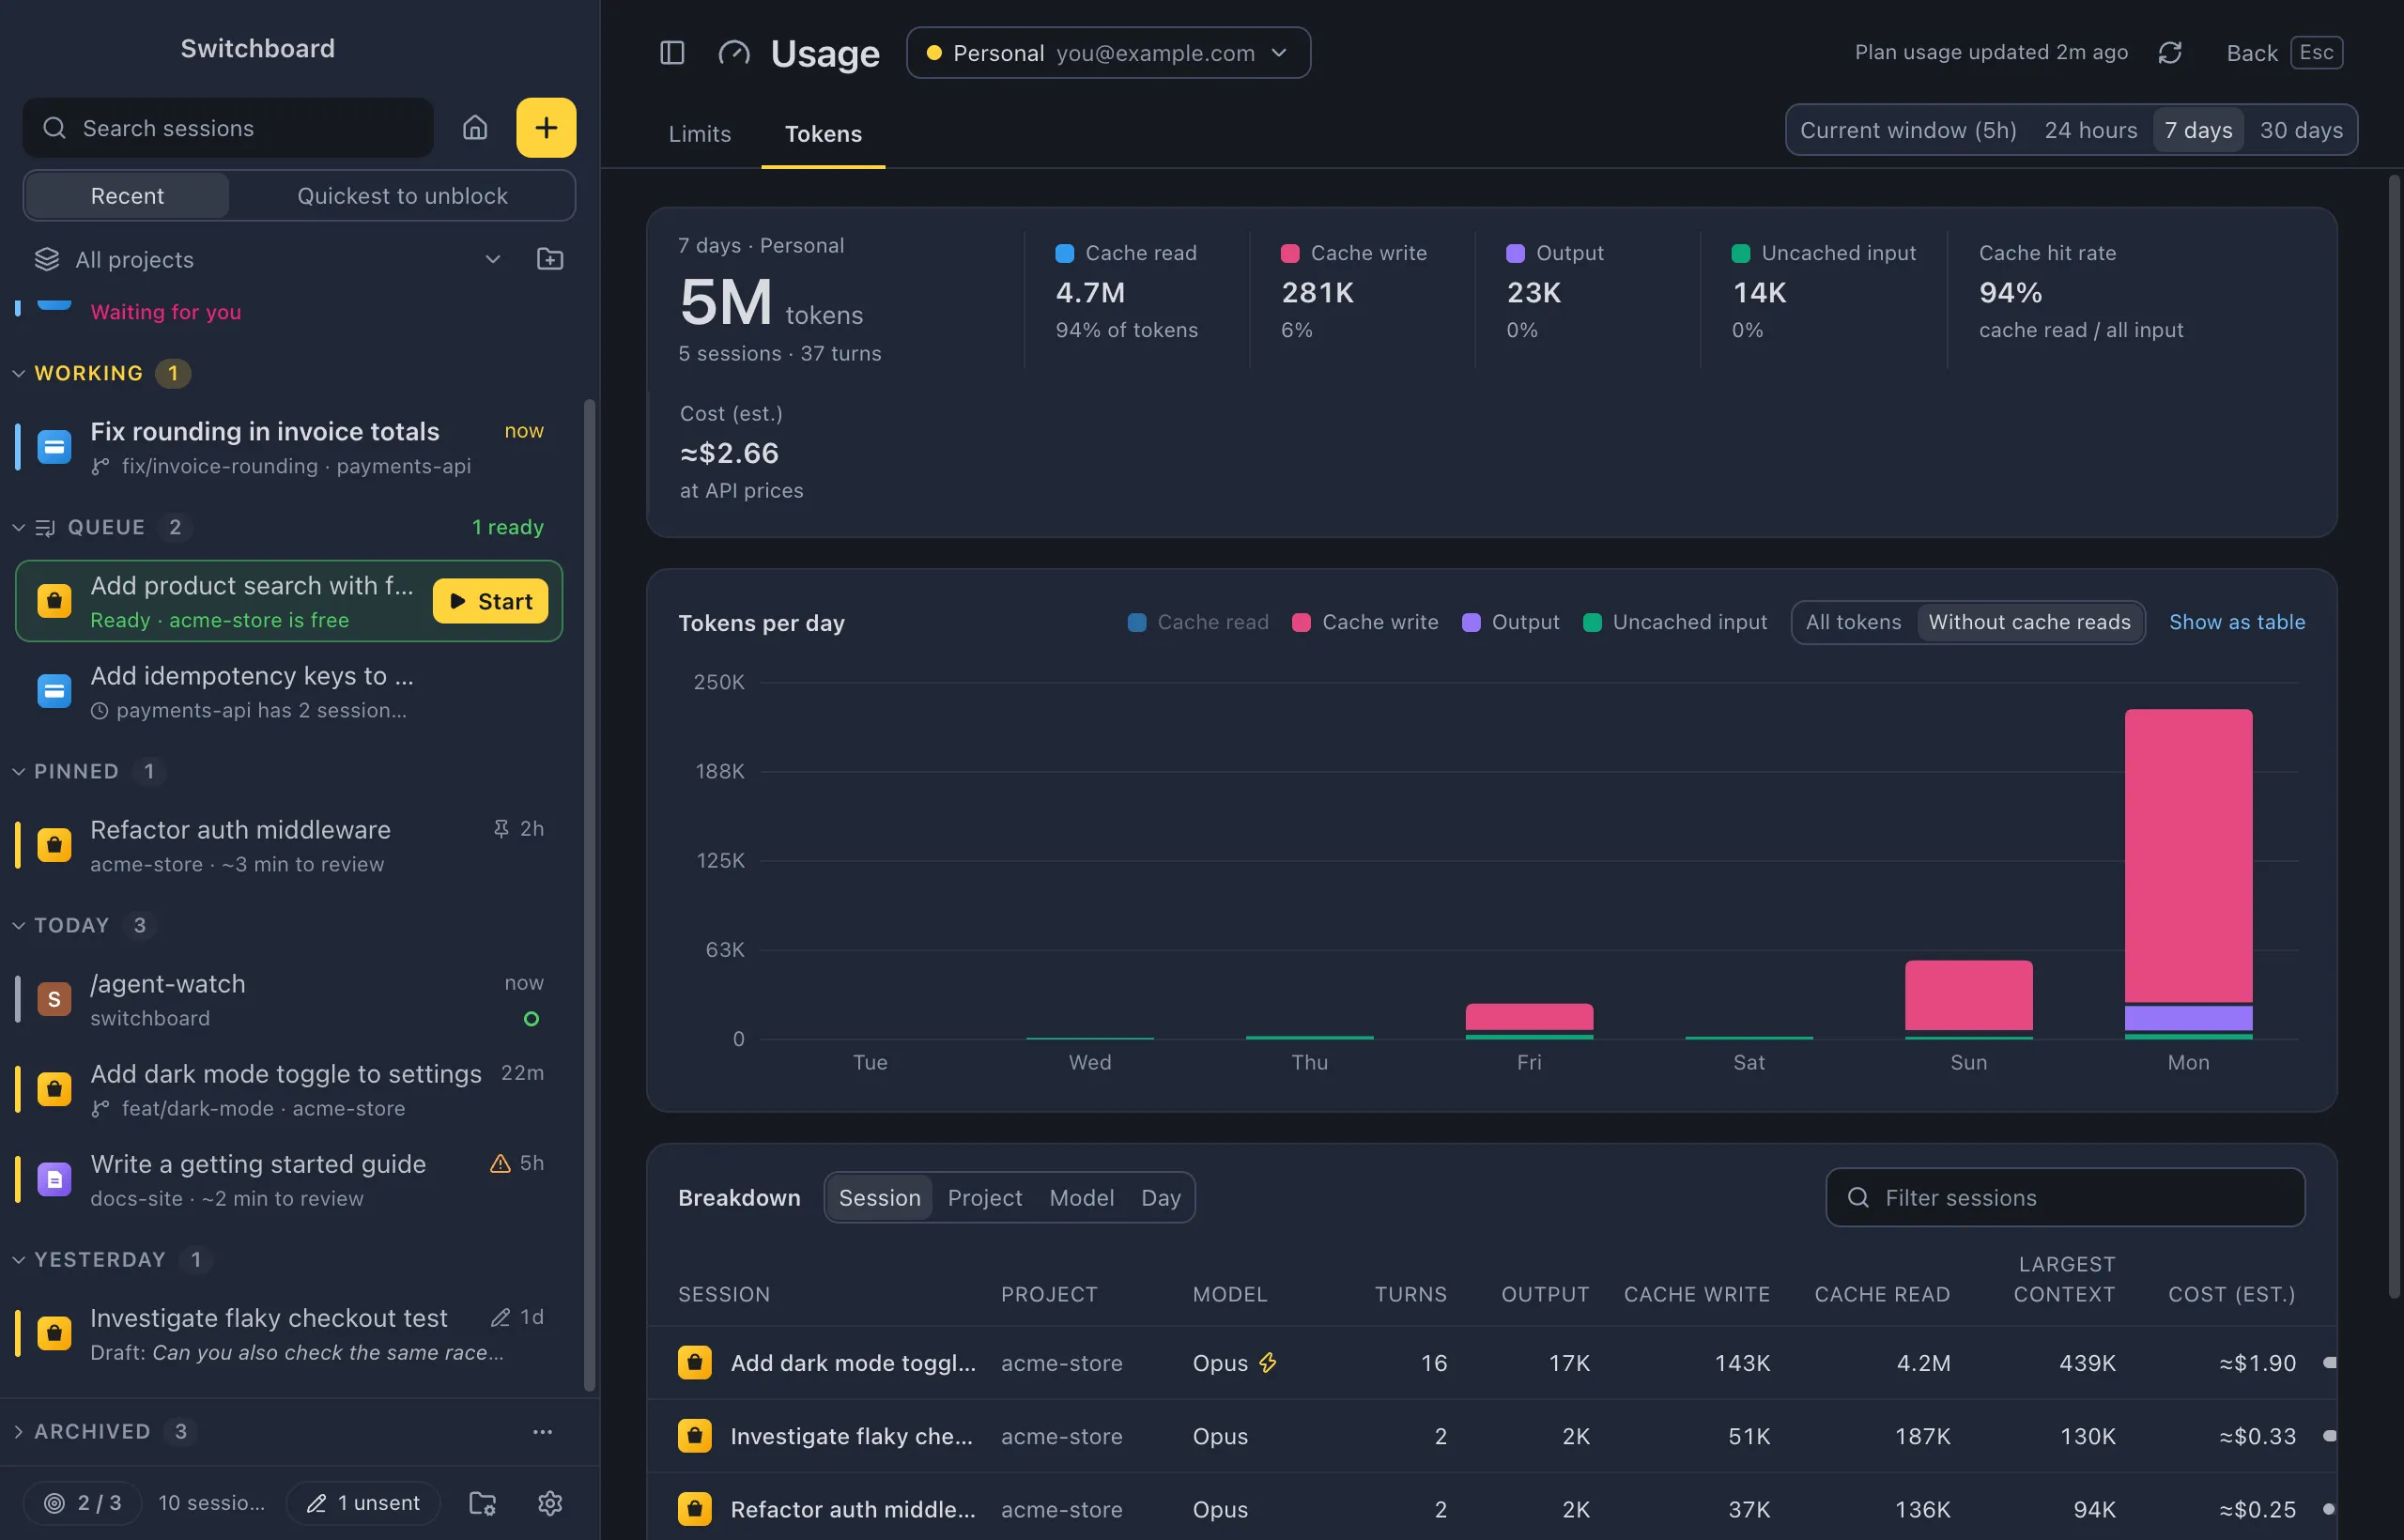Group breakdown by Project
The image size is (2404, 1540).
click(984, 1197)
